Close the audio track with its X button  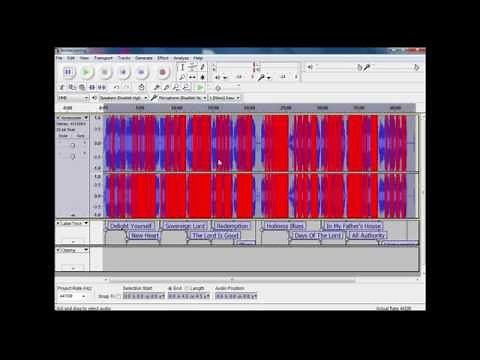coord(58,118)
